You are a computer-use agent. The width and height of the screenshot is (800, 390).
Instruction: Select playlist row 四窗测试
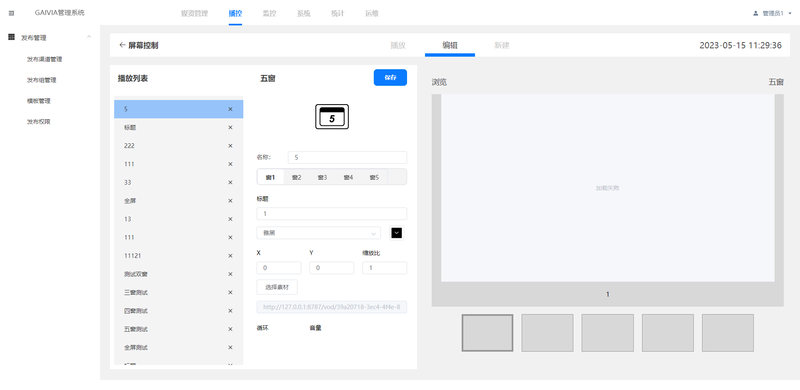point(179,311)
